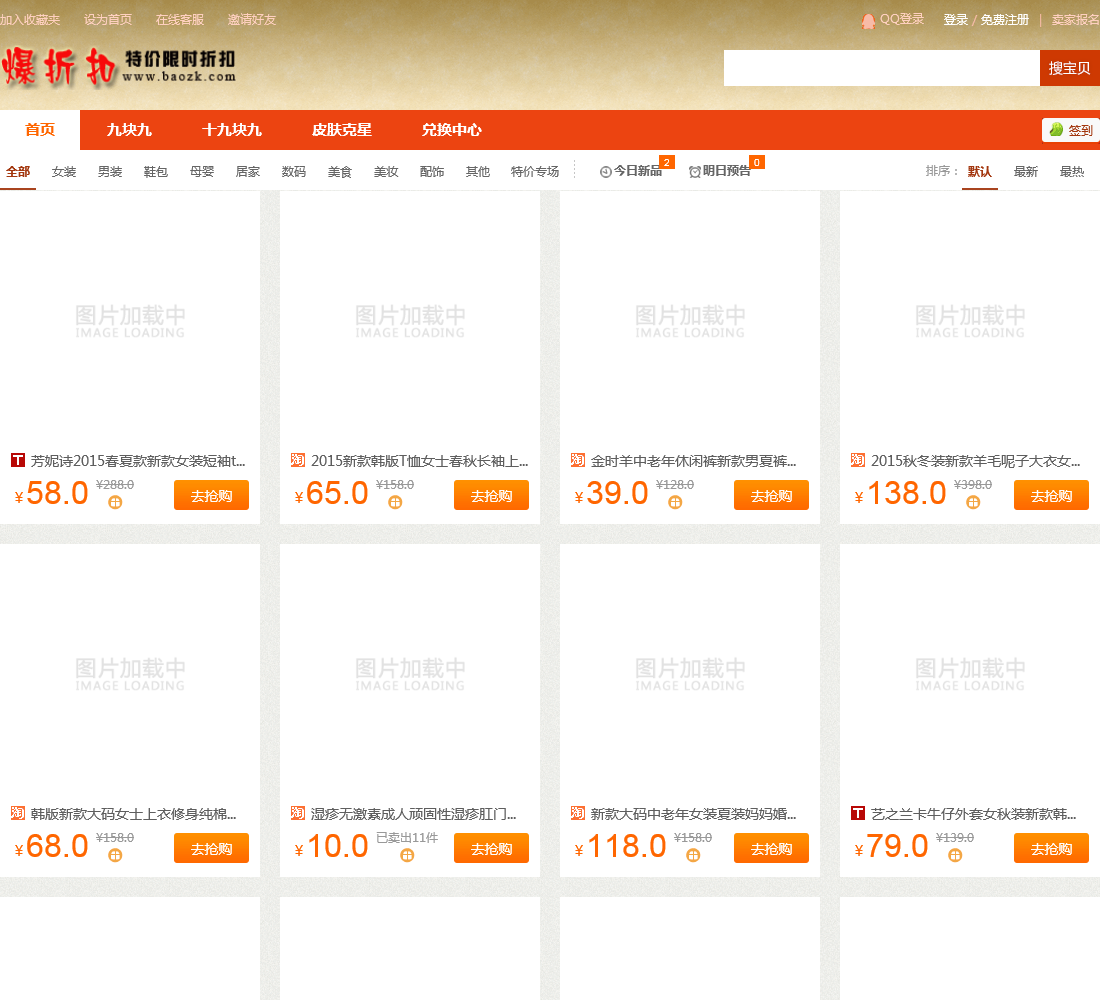
Task: Click Taobao icon beside 湿疹无激素 listing
Action: click(x=297, y=813)
